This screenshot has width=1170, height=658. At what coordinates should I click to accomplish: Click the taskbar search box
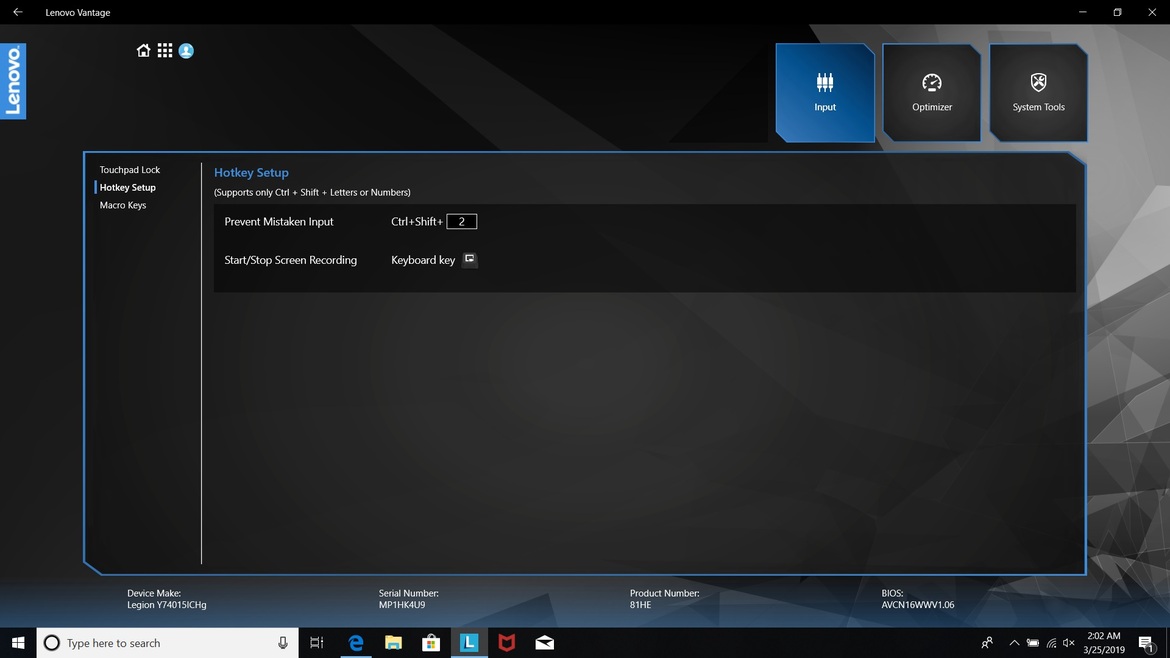(167, 642)
